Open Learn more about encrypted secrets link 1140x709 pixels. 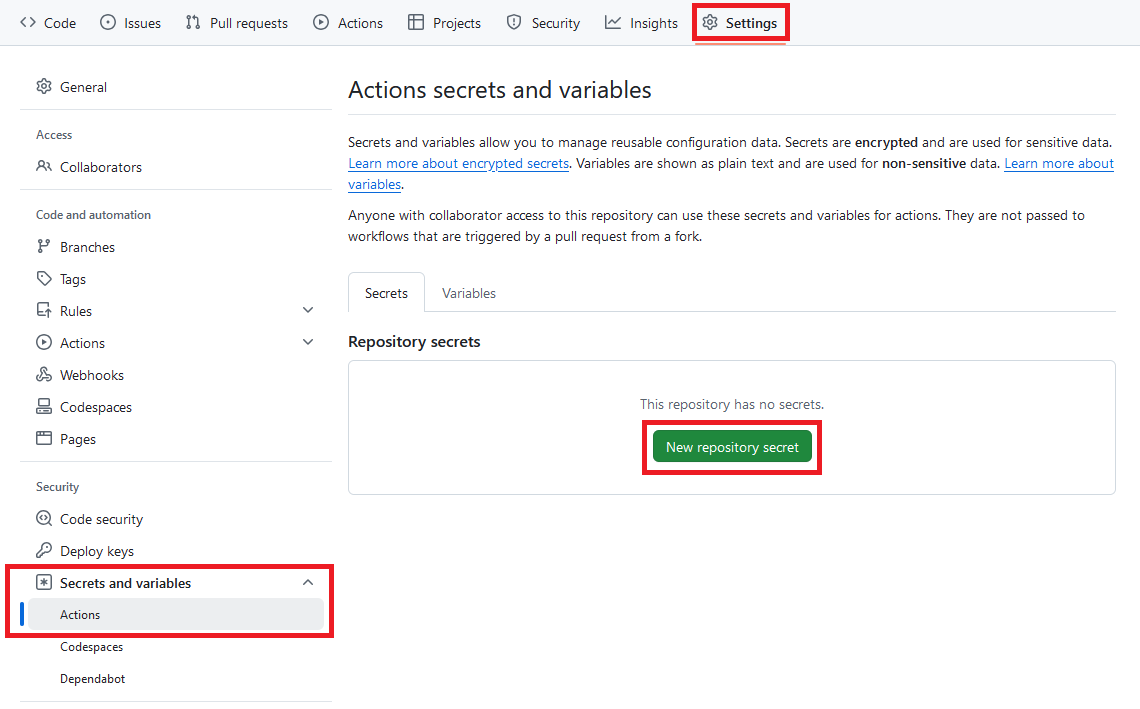[x=459, y=164]
